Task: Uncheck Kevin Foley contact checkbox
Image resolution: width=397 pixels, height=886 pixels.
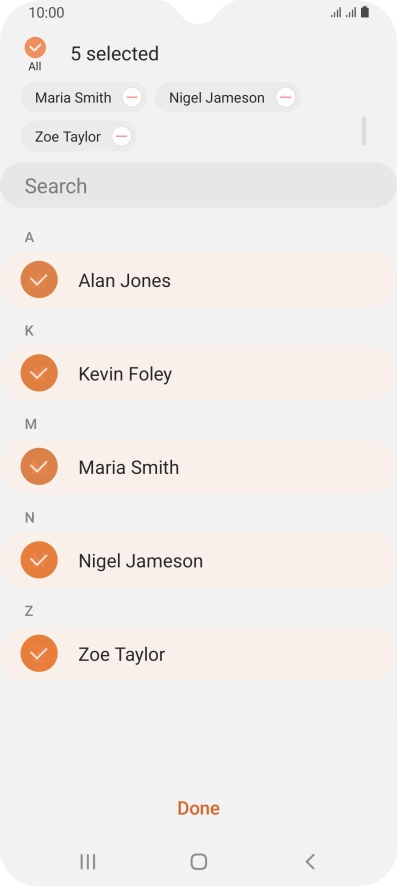Action: 39,373
